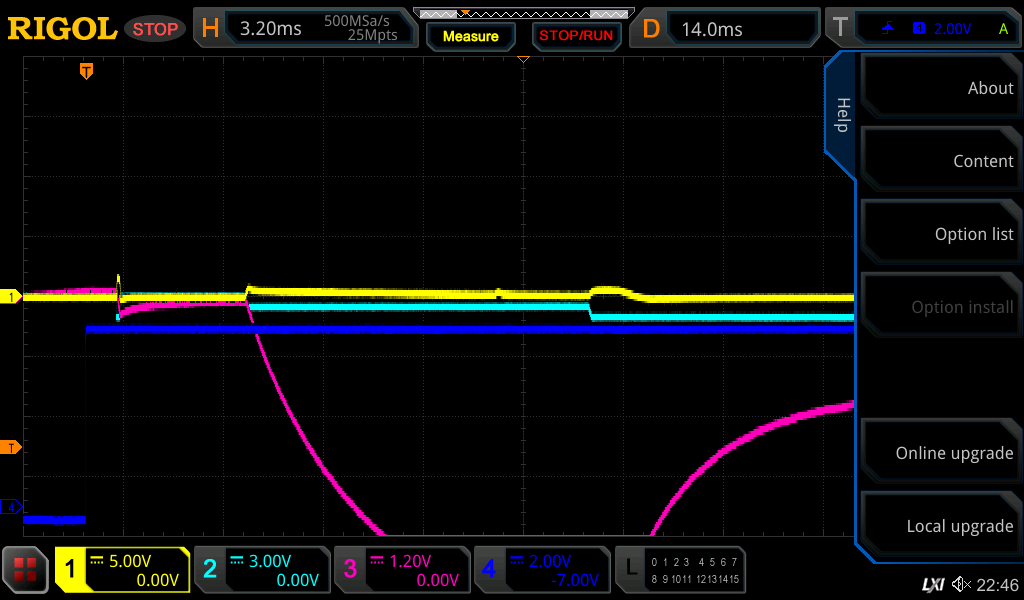The height and width of the screenshot is (600, 1024).
Task: Click the muted speaker sound icon
Action: tap(961, 584)
